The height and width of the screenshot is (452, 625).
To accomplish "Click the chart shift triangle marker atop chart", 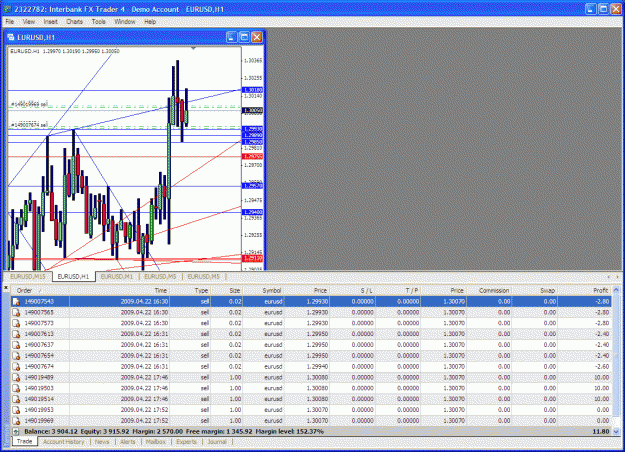I will (x=193, y=48).
